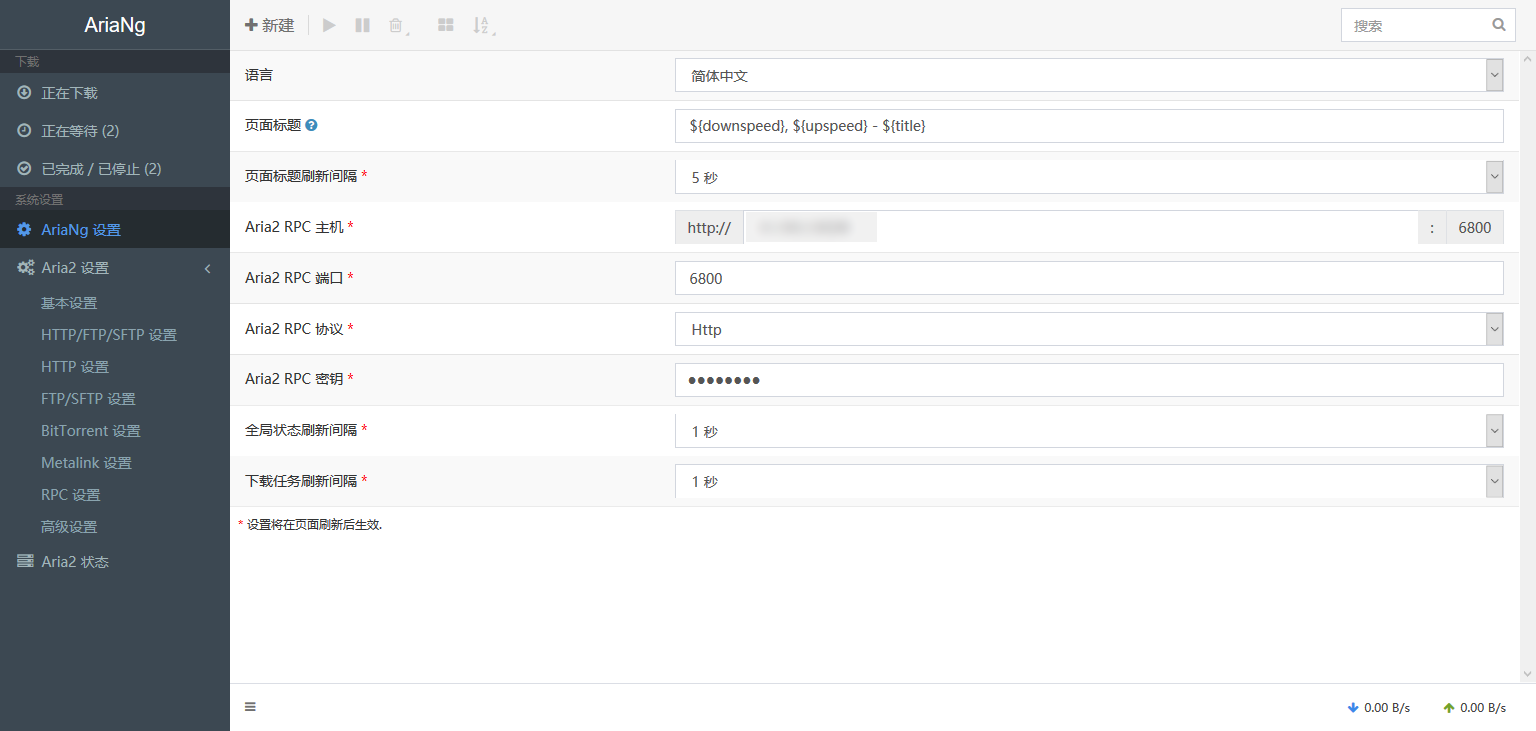Click the pause toolbar icon
The width and height of the screenshot is (1536, 731).
coord(362,25)
